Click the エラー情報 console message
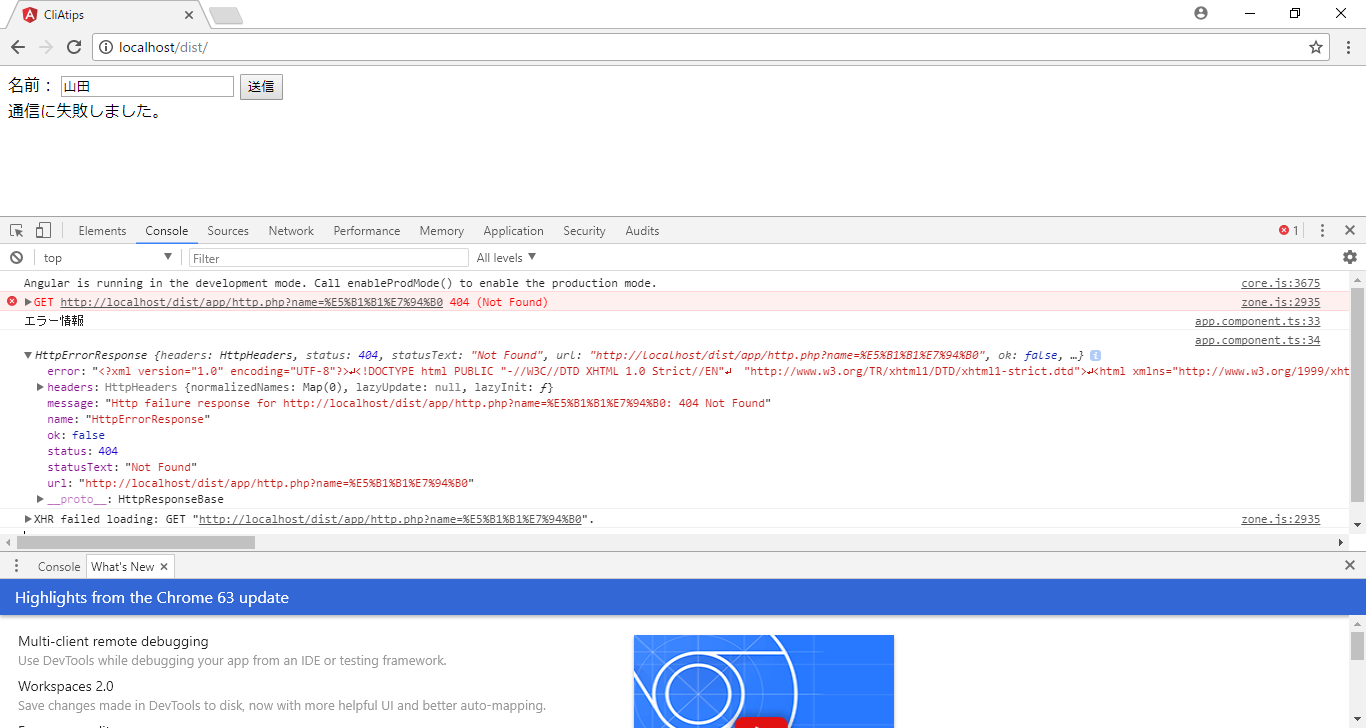1366x728 pixels. (54, 321)
